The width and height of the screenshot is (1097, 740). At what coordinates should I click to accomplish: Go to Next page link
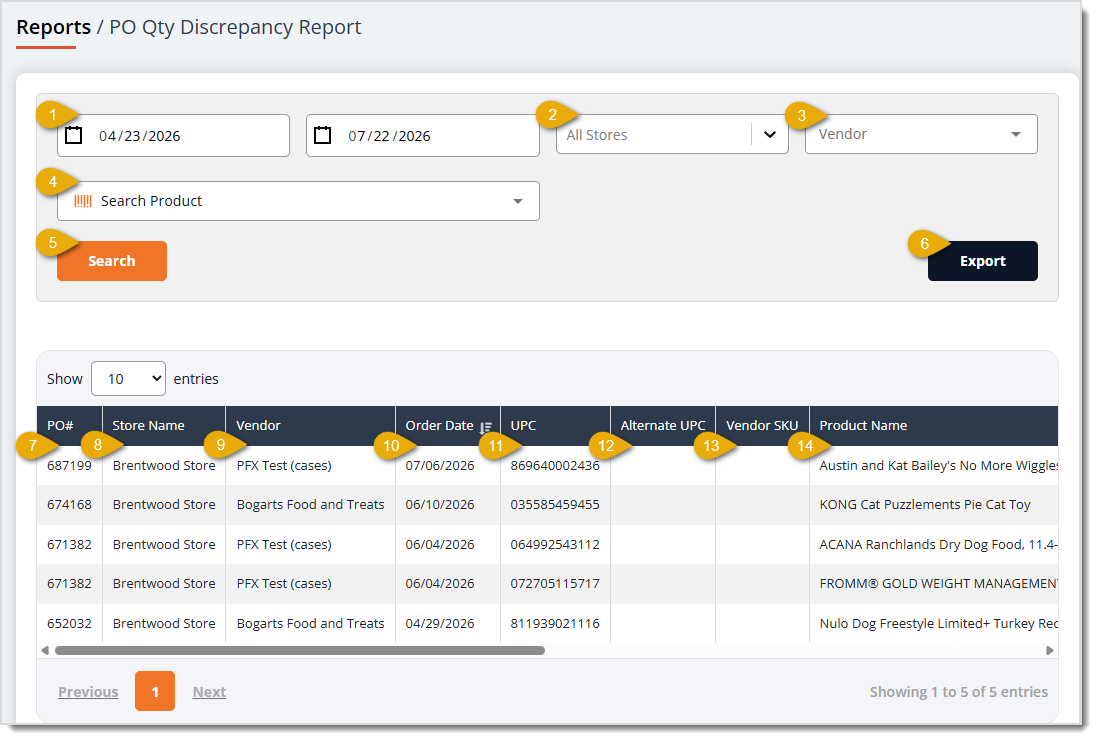[209, 692]
